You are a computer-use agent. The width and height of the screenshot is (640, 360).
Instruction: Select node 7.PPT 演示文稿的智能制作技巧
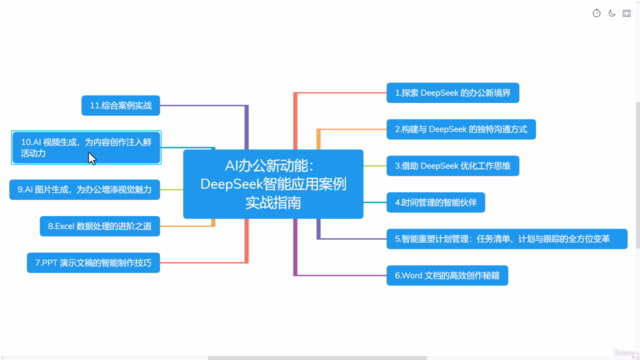(93, 263)
